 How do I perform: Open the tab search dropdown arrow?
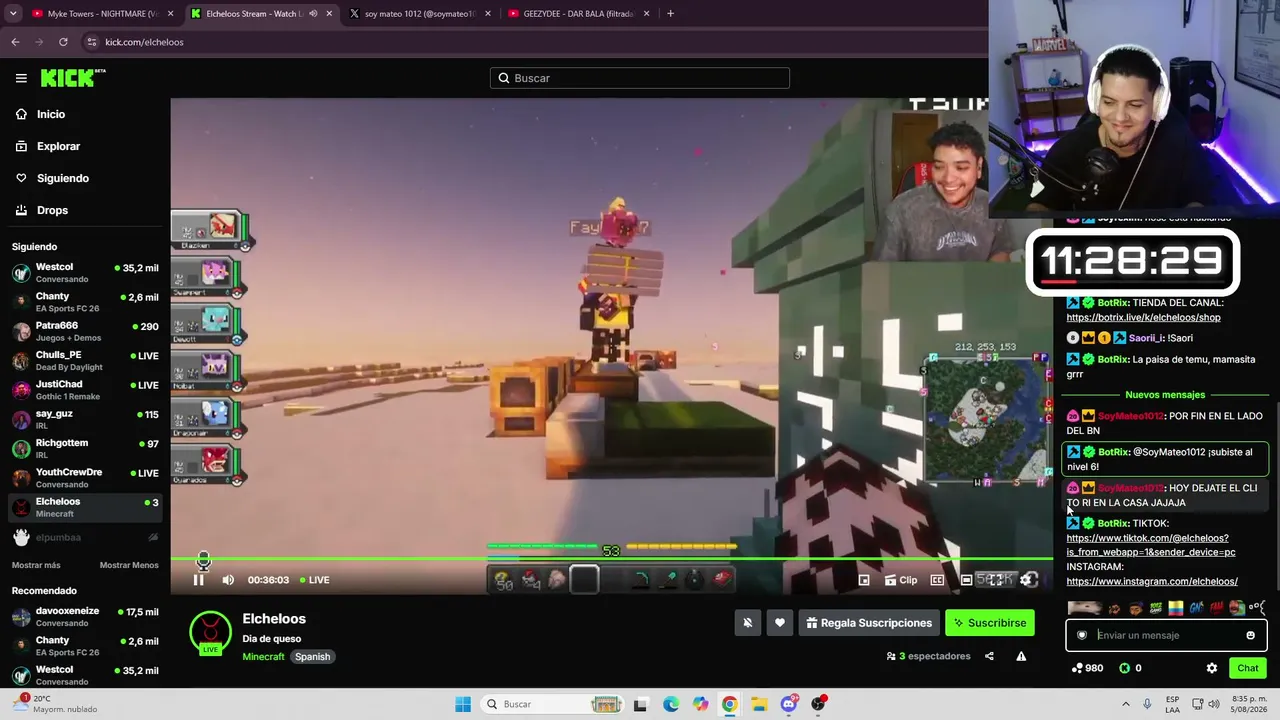click(x=13, y=14)
